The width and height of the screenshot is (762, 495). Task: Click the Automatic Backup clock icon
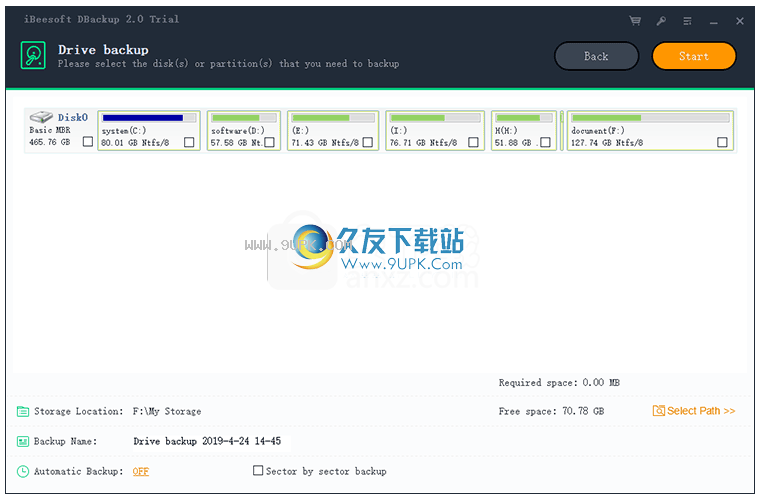click(23, 471)
